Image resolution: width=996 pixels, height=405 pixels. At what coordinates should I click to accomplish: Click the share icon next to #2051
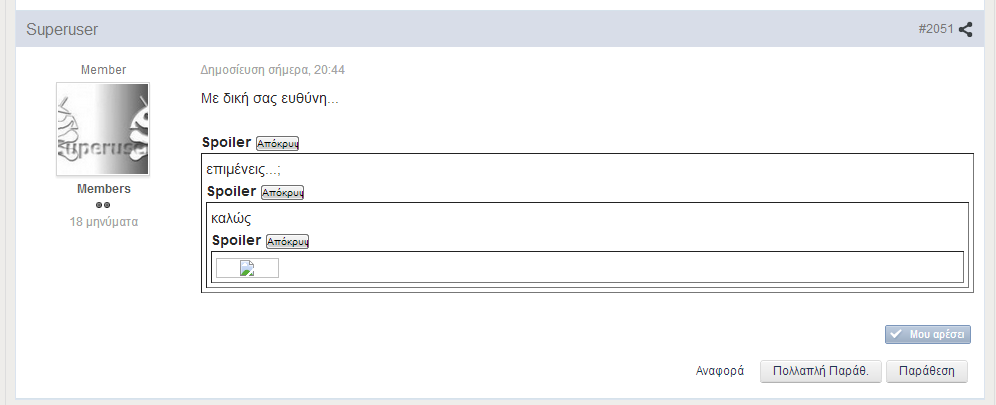[x=965, y=29]
